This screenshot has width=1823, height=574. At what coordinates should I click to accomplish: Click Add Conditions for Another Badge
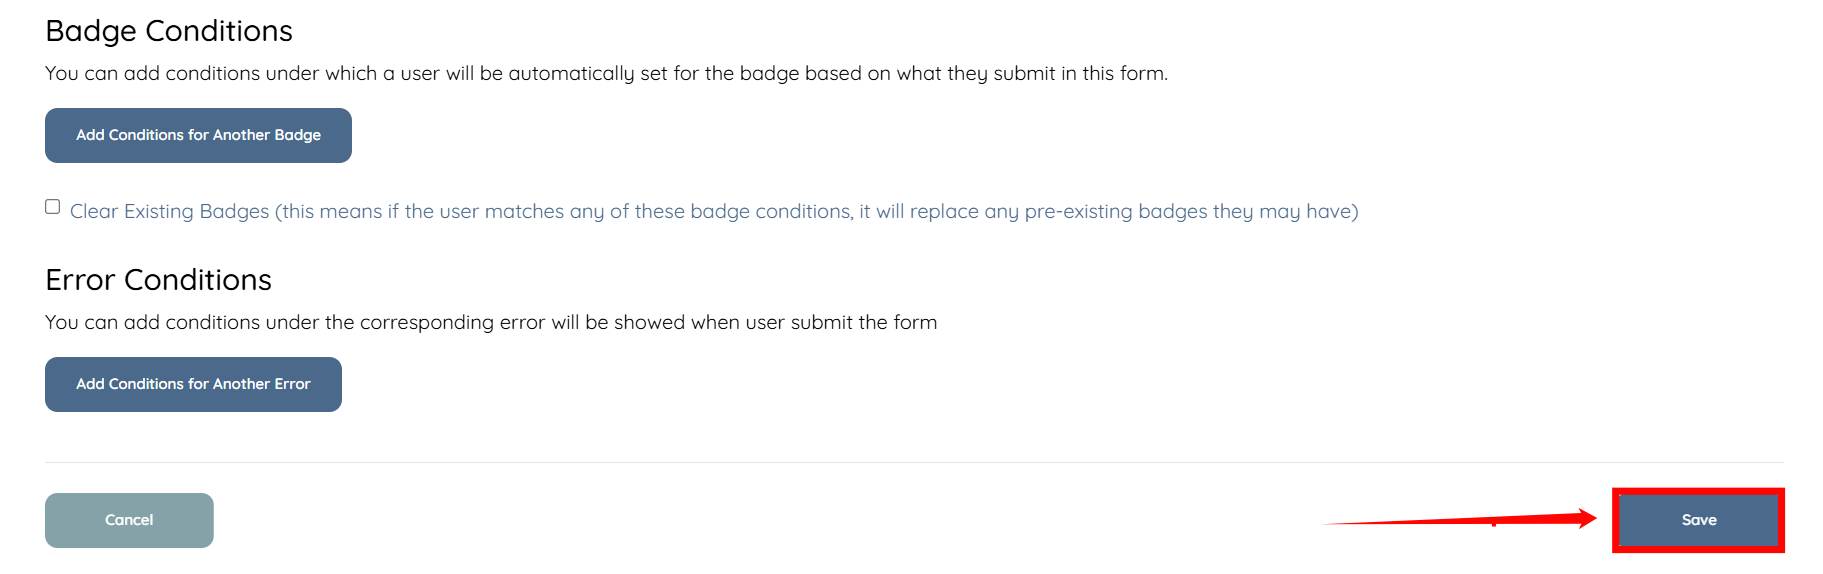pyautogui.click(x=198, y=135)
